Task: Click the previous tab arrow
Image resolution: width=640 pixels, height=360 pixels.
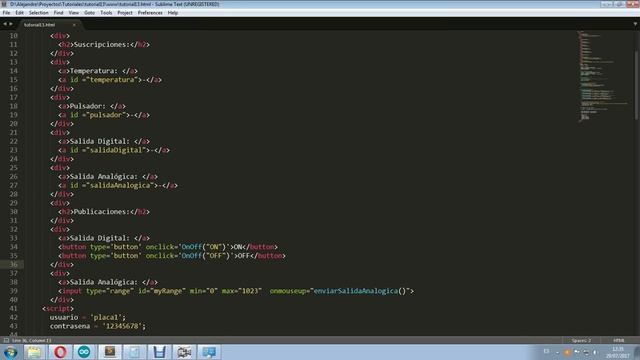Action: [4, 24]
